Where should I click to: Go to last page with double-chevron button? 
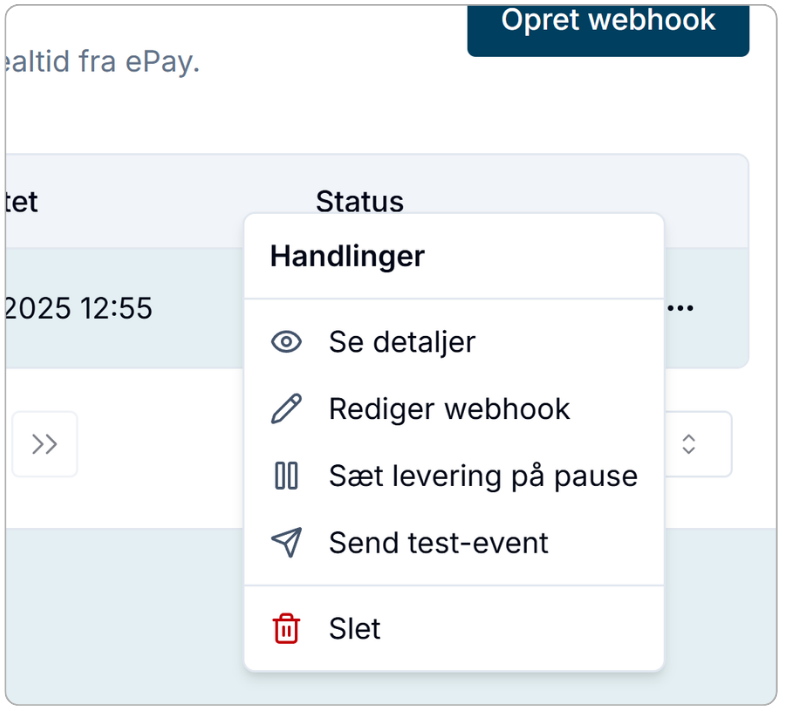[x=45, y=444]
